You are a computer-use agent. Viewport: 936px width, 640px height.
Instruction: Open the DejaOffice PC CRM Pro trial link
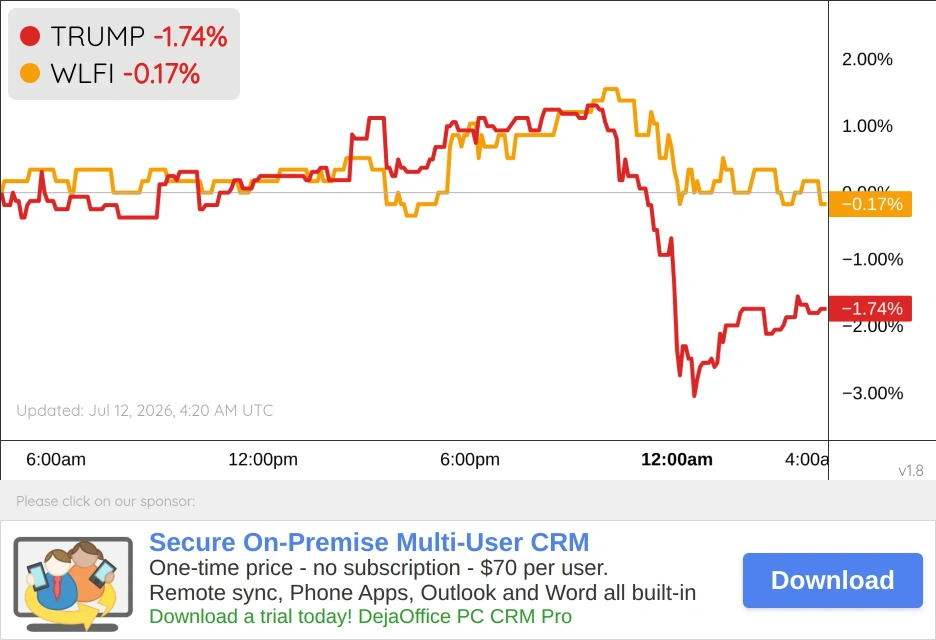[361, 616]
